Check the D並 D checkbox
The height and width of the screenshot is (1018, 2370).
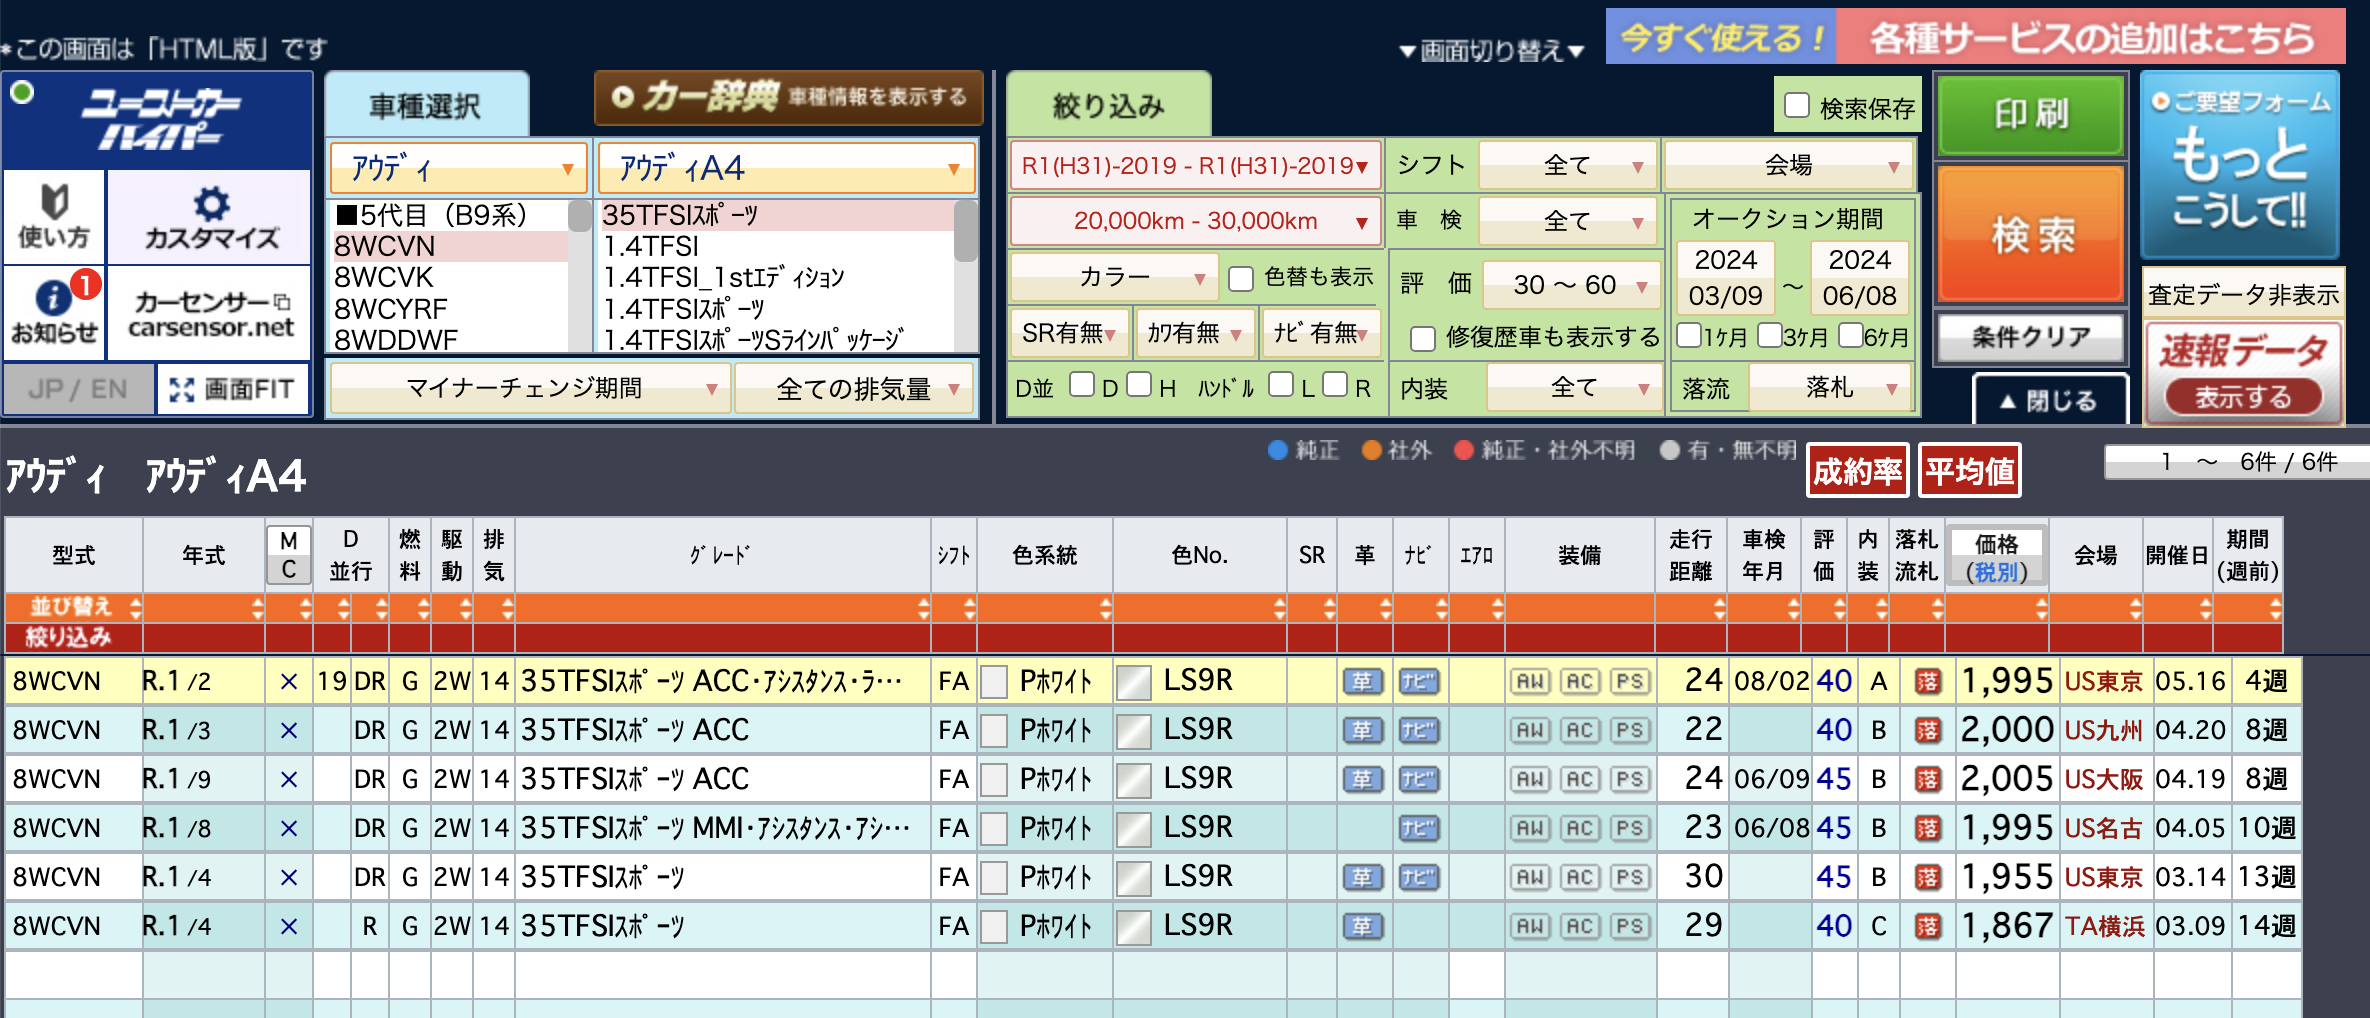click(1082, 385)
